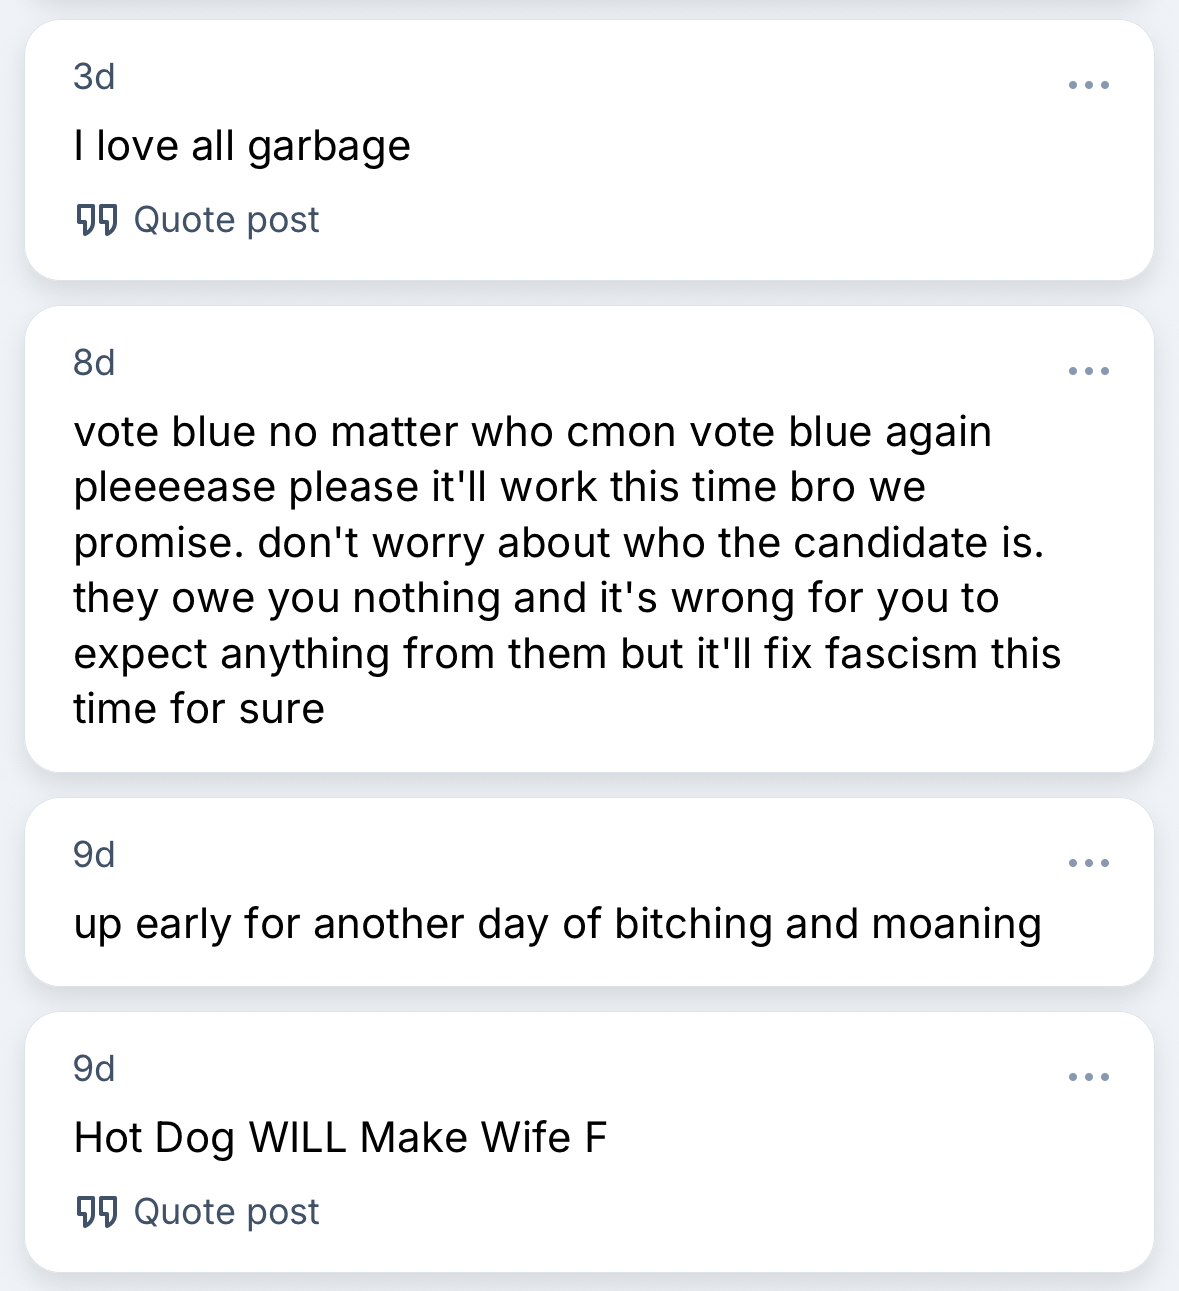Click the last line 'time for sure'

pyautogui.click(x=199, y=709)
